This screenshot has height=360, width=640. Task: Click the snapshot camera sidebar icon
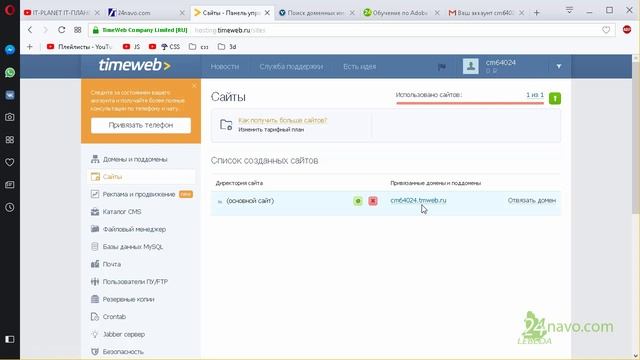10,117
